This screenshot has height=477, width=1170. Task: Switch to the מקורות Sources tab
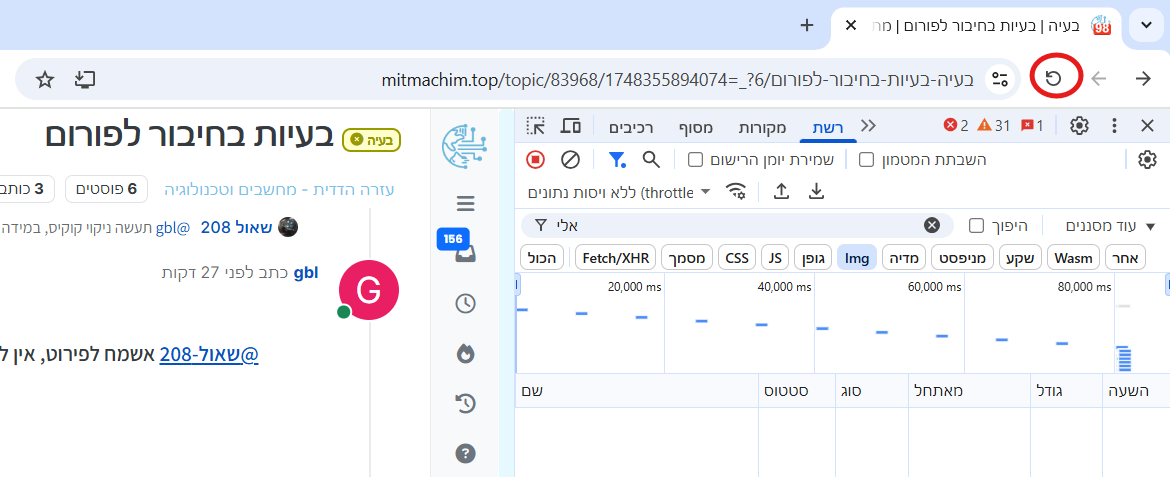(x=763, y=127)
